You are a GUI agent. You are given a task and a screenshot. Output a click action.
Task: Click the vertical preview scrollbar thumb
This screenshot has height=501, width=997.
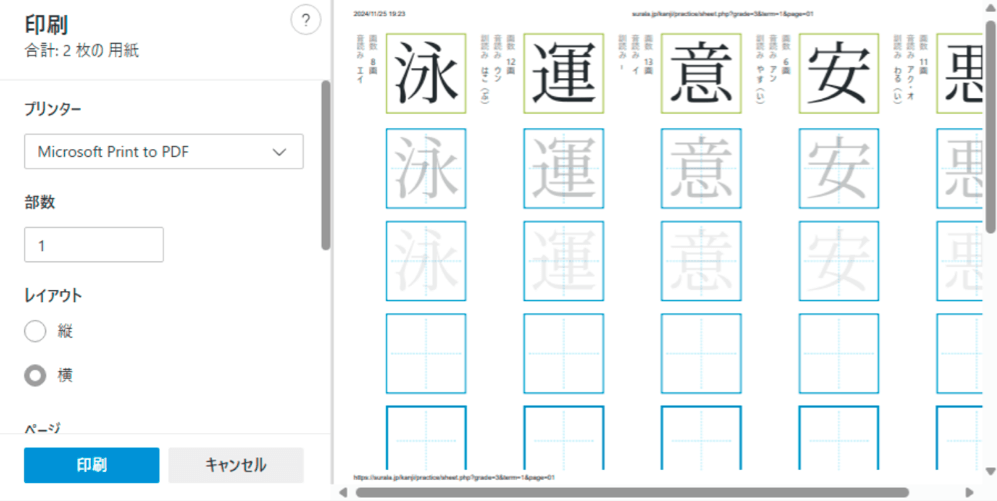coord(989,120)
